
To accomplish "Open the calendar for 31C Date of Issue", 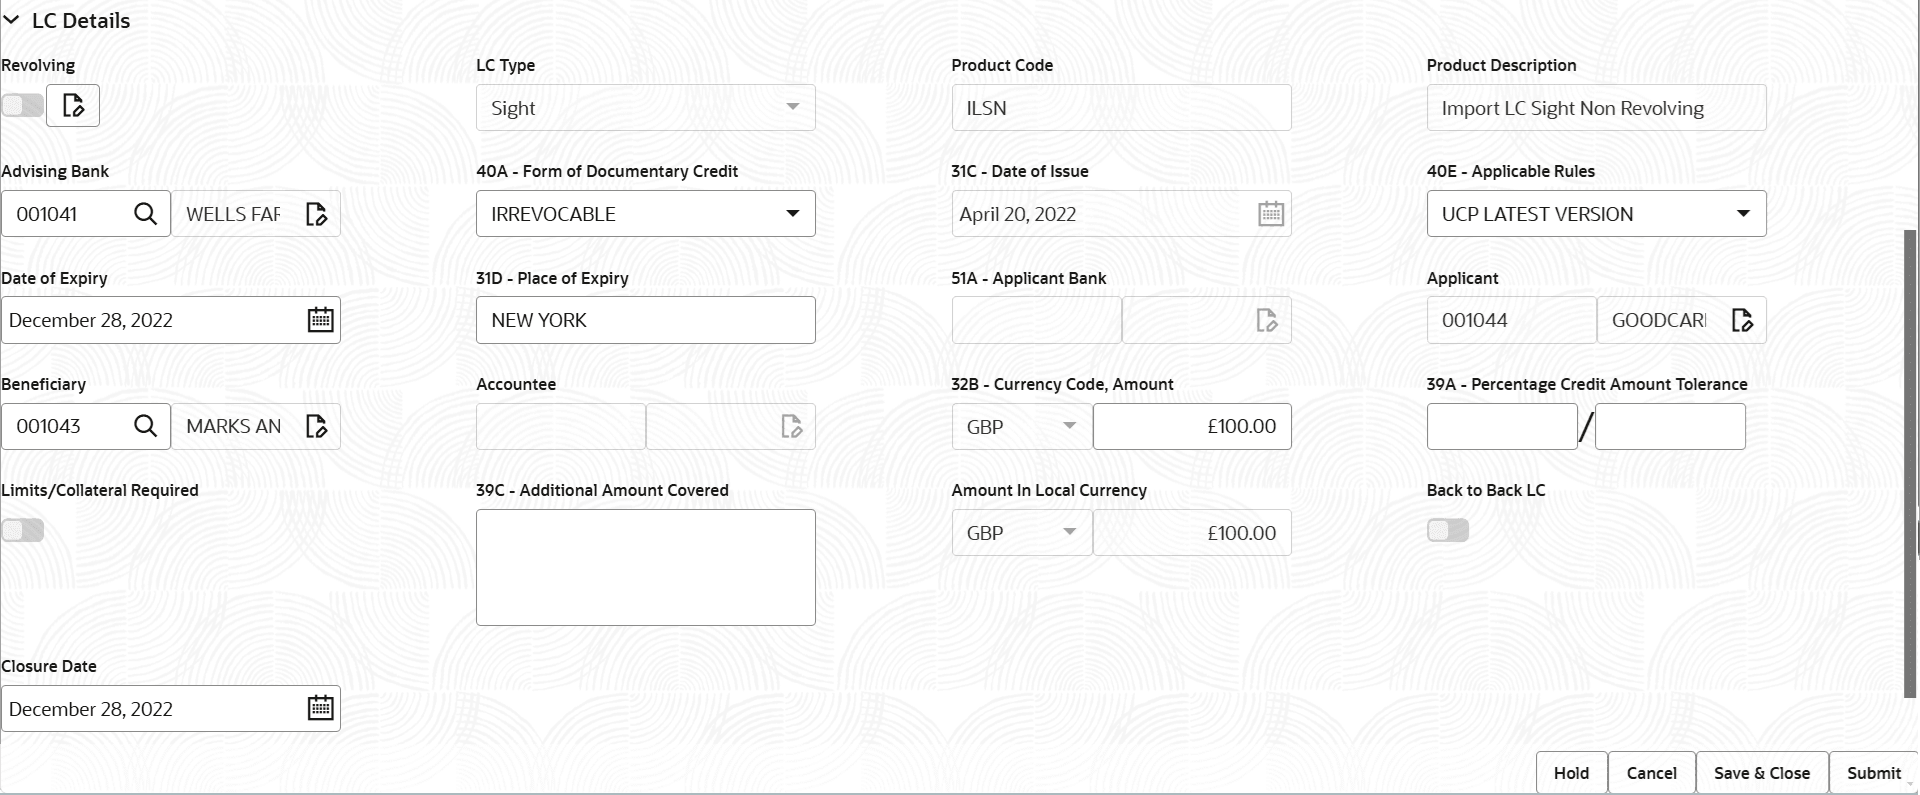I will point(1269,213).
